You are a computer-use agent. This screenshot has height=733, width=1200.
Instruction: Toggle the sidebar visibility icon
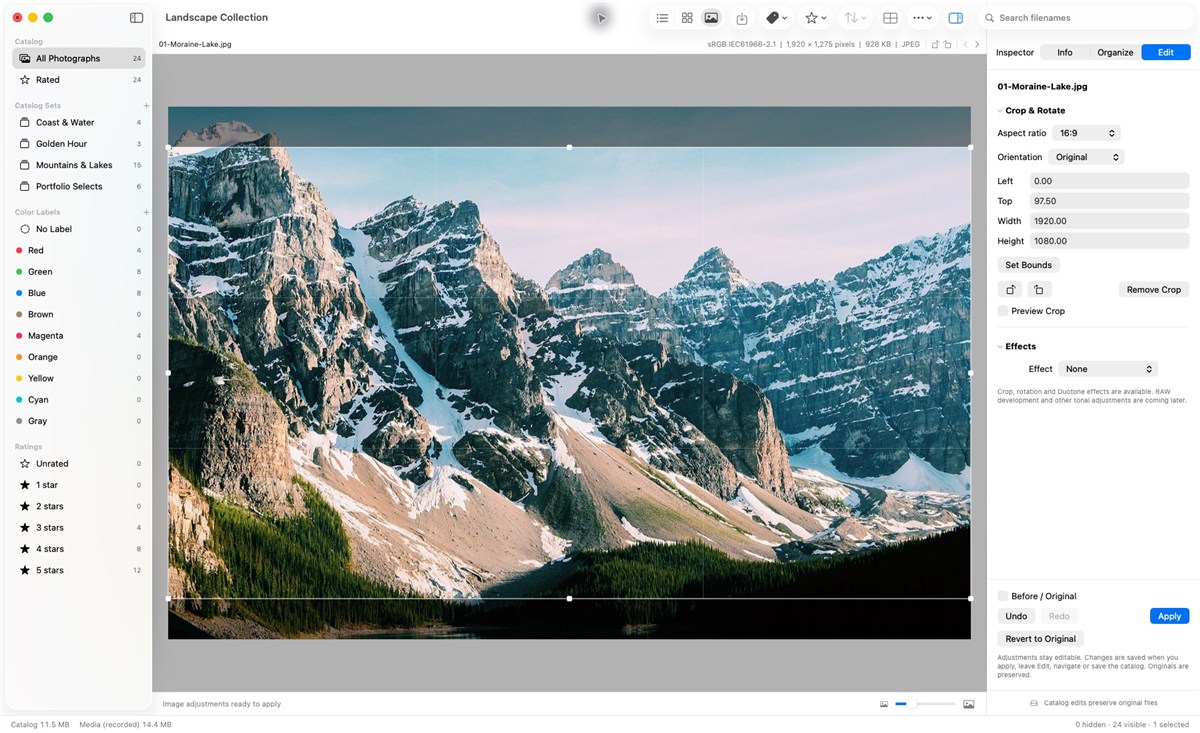click(137, 18)
